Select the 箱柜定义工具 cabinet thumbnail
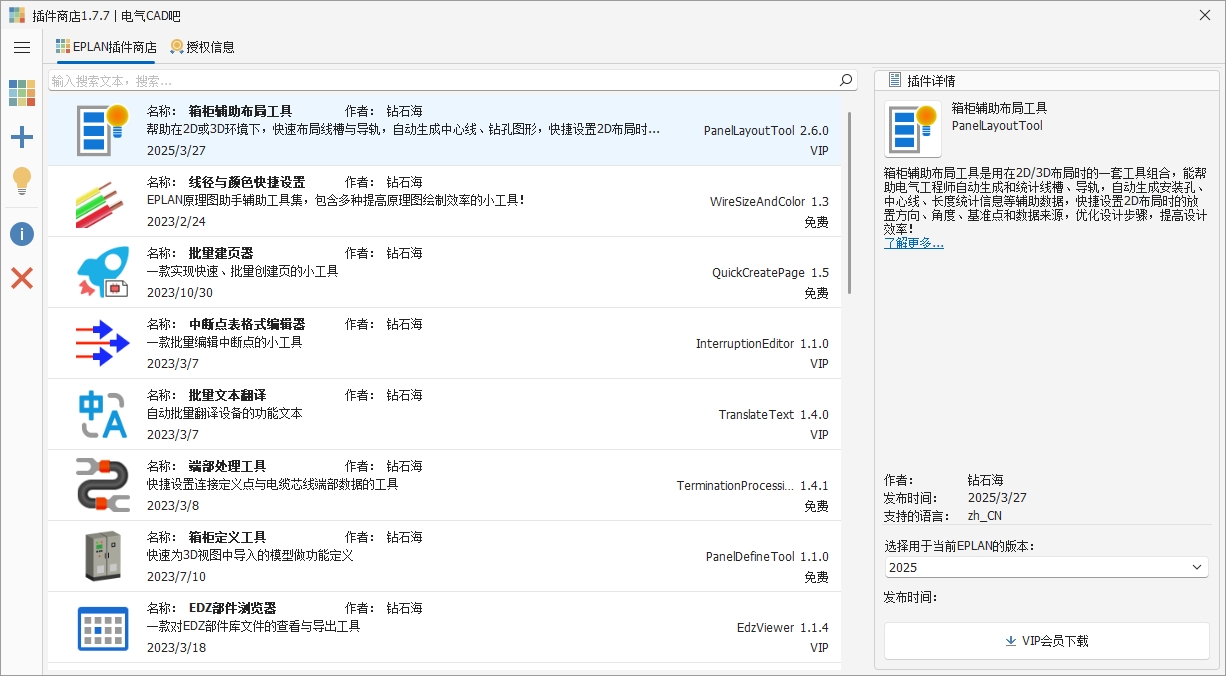The height and width of the screenshot is (676, 1226). tap(102, 556)
